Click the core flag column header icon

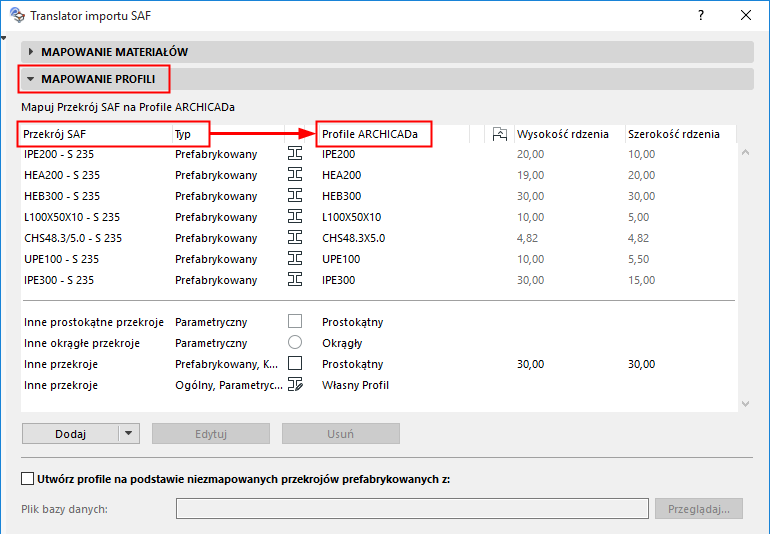(x=499, y=134)
